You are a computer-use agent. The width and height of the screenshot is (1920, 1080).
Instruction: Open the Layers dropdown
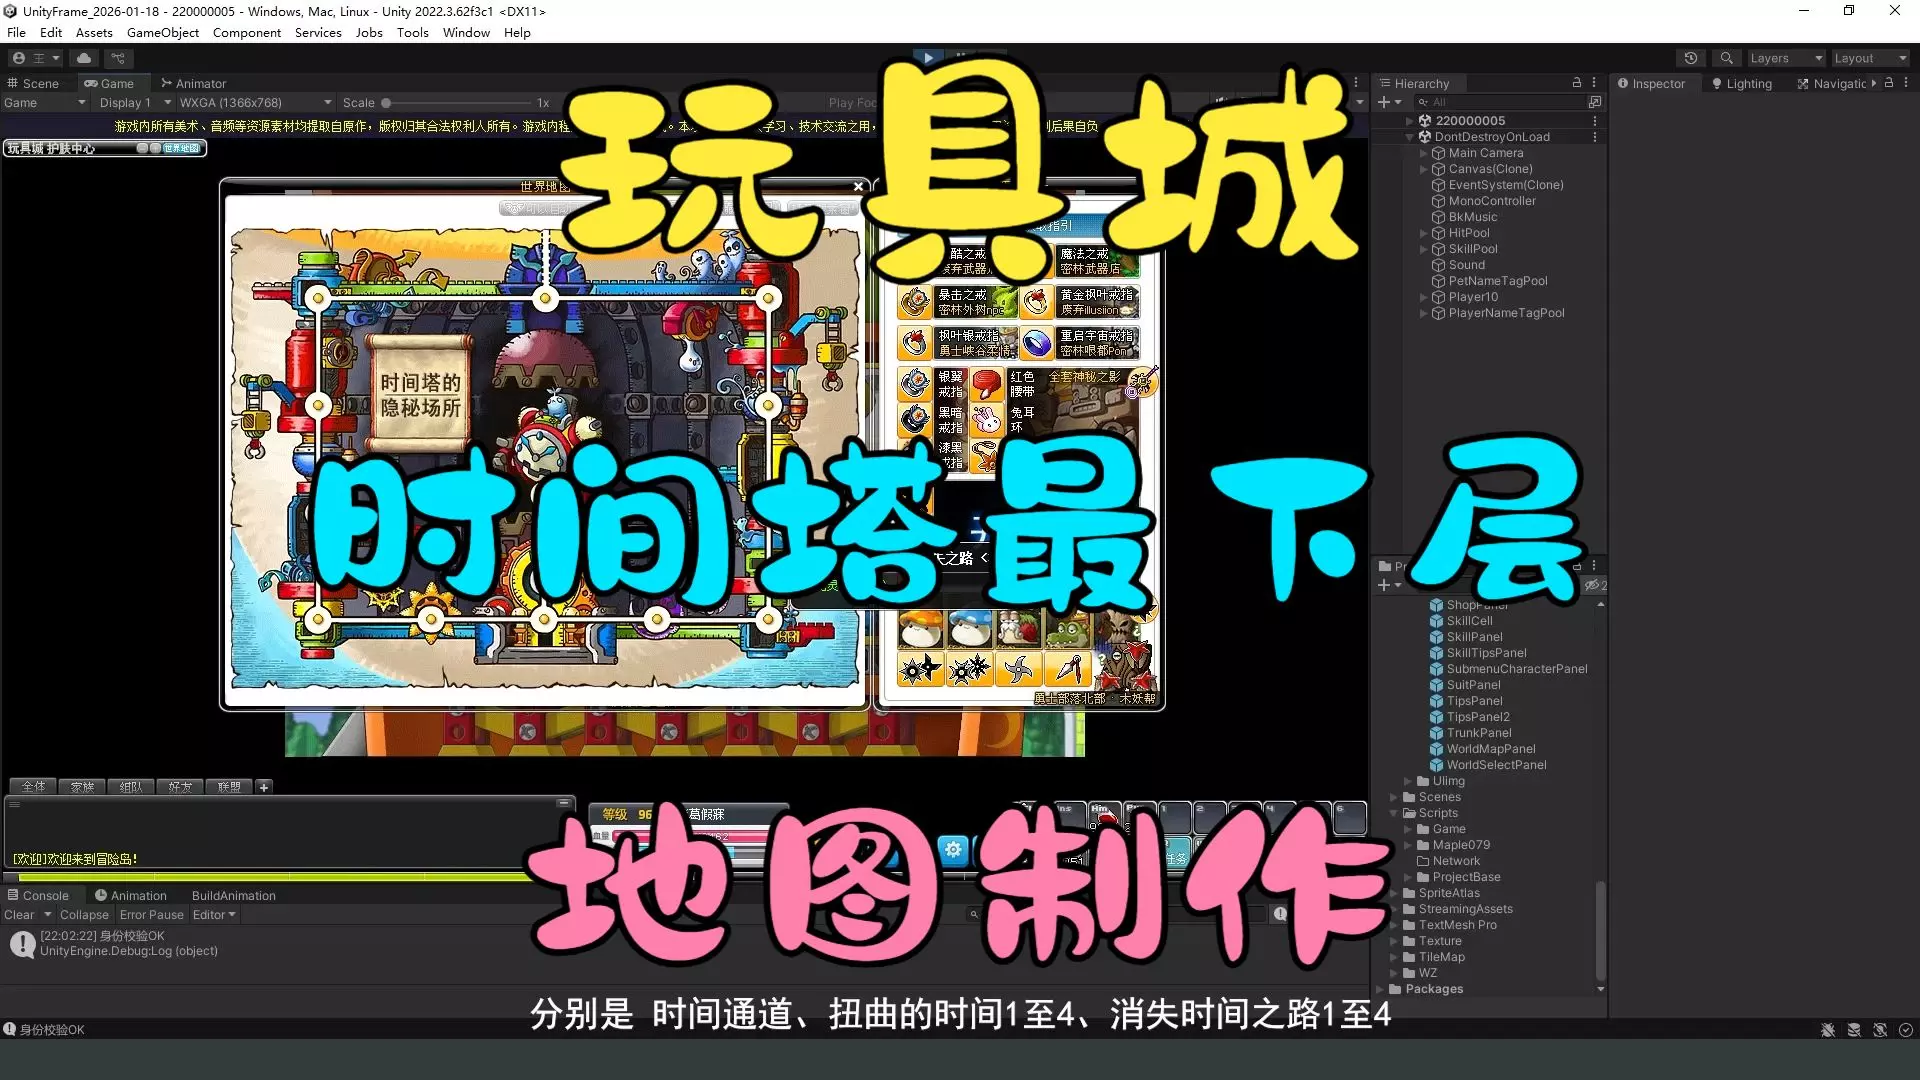point(1786,58)
